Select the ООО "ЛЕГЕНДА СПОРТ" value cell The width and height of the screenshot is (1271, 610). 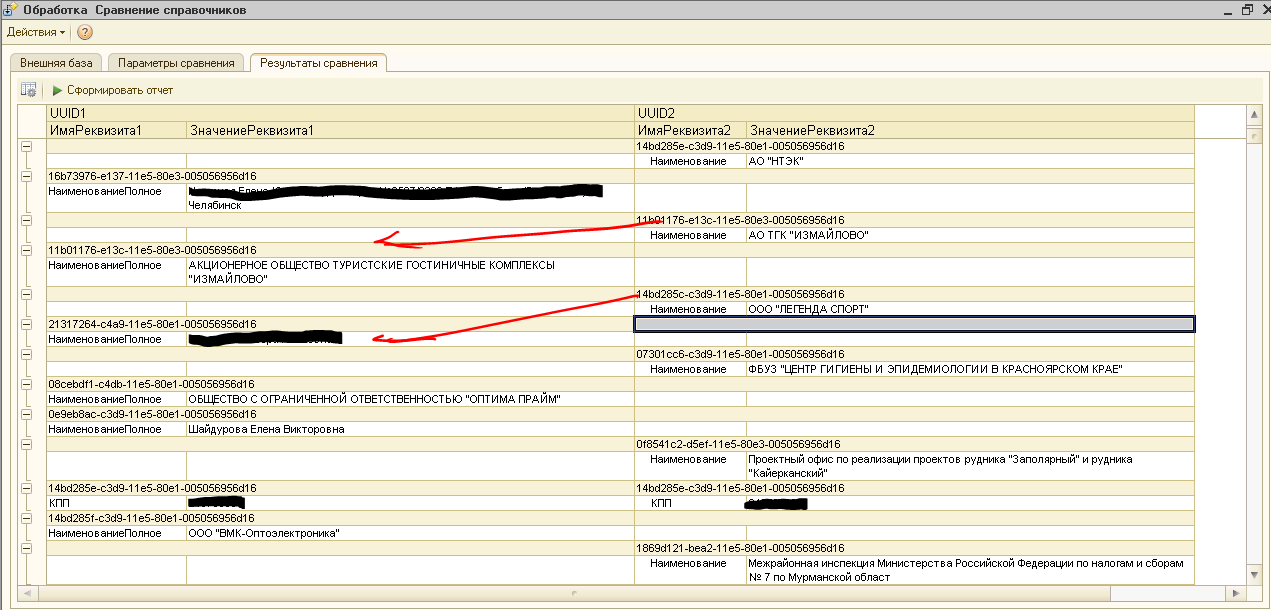point(970,309)
